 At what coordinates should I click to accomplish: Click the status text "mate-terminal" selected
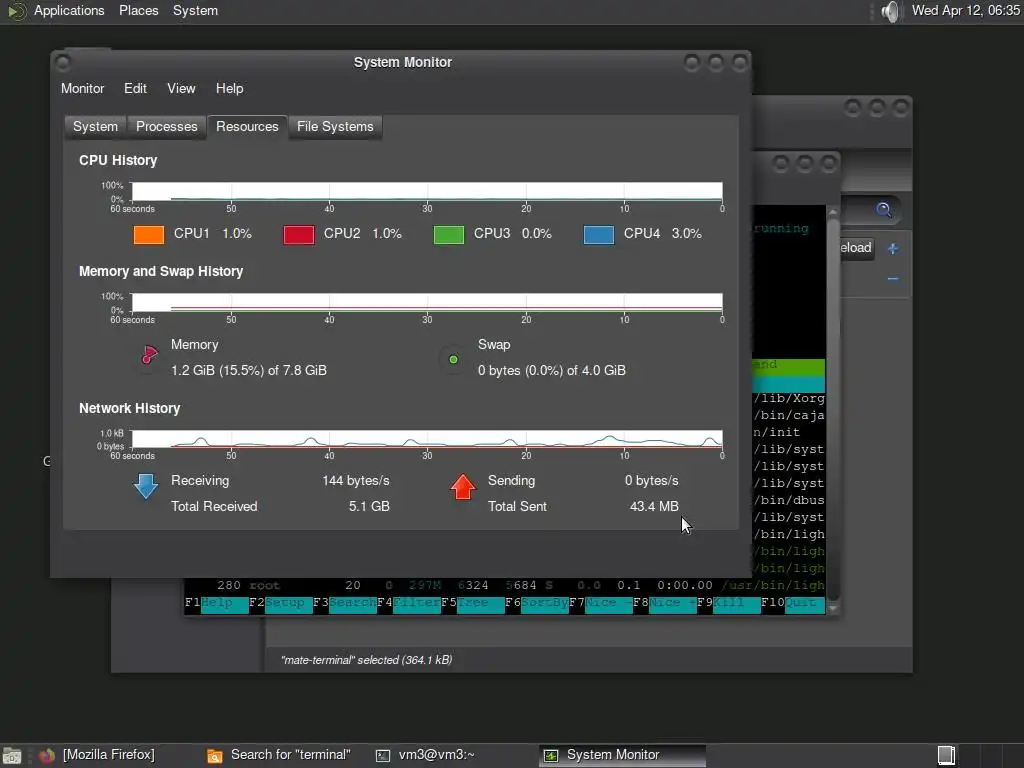[x=366, y=660]
